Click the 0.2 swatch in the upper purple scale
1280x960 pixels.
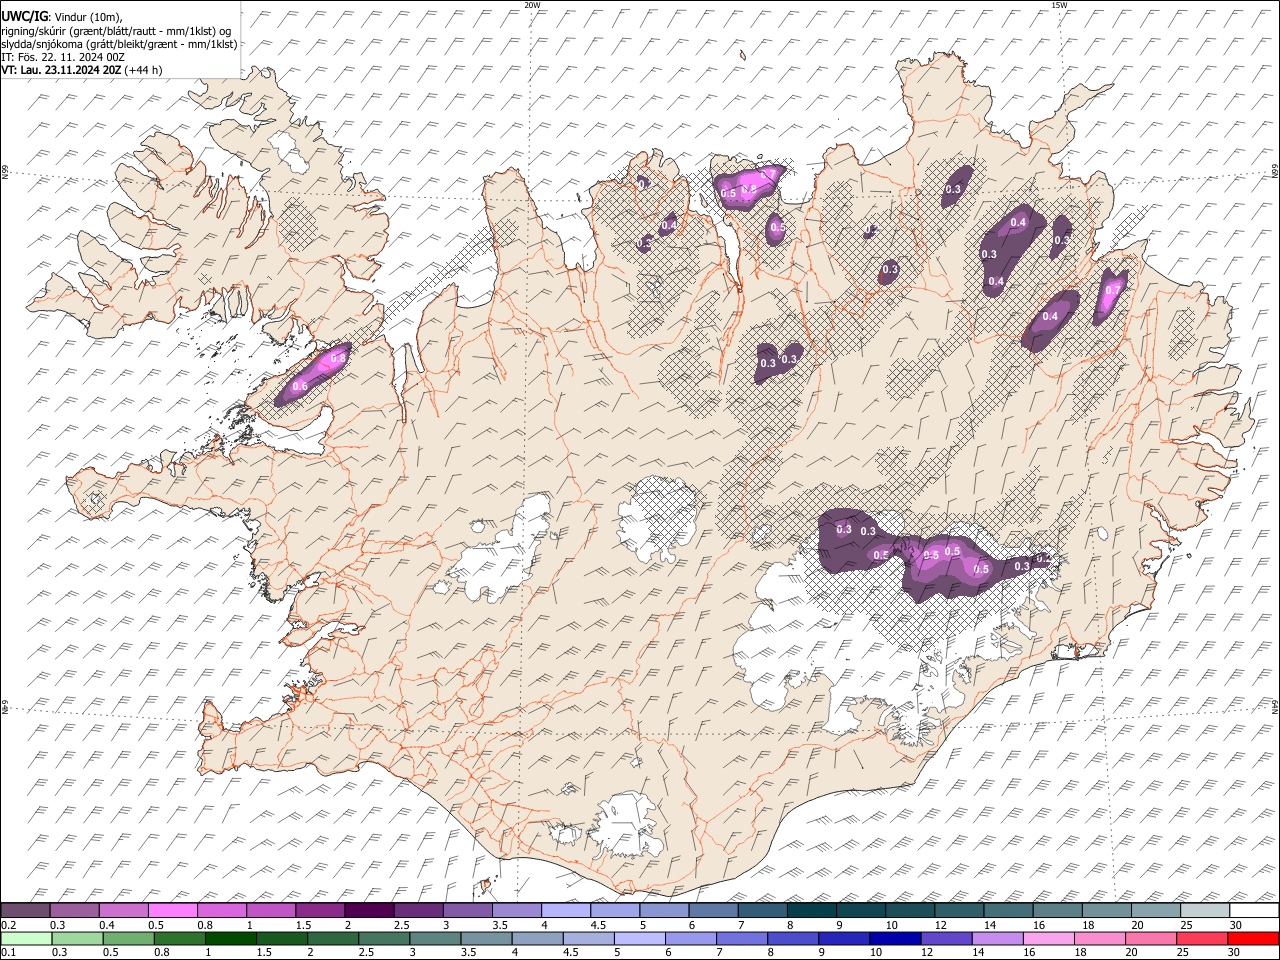(x=26, y=910)
